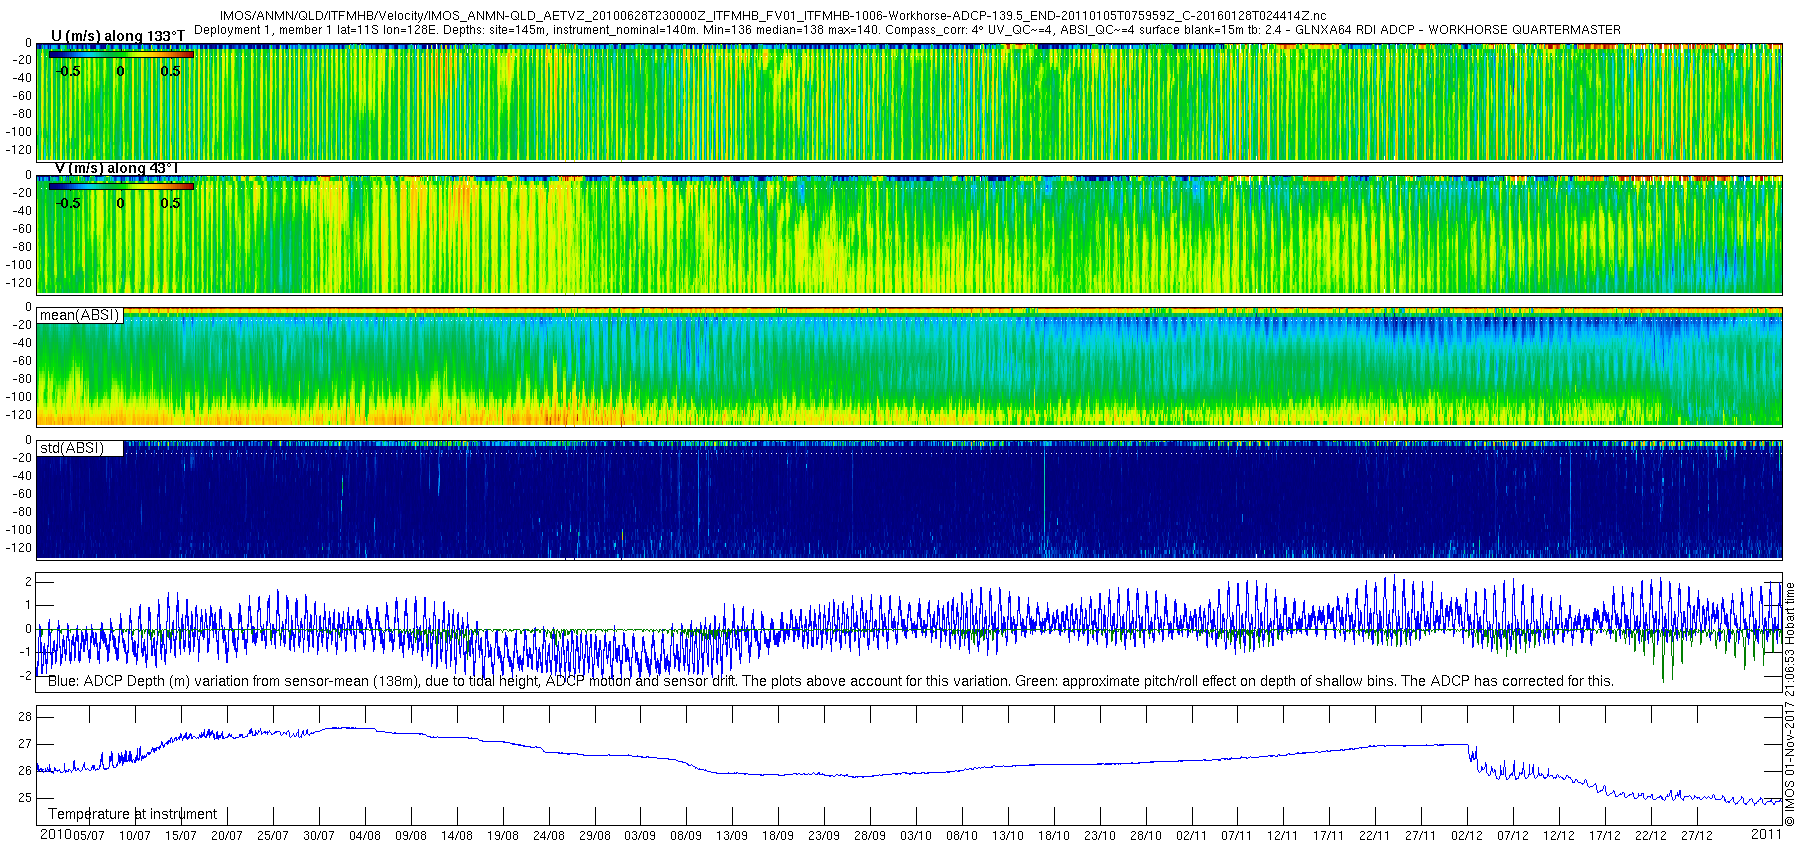This screenshot has height=850, width=1800.
Task: Click the NetCDF file path title line
Action: pyautogui.click(x=773, y=16)
